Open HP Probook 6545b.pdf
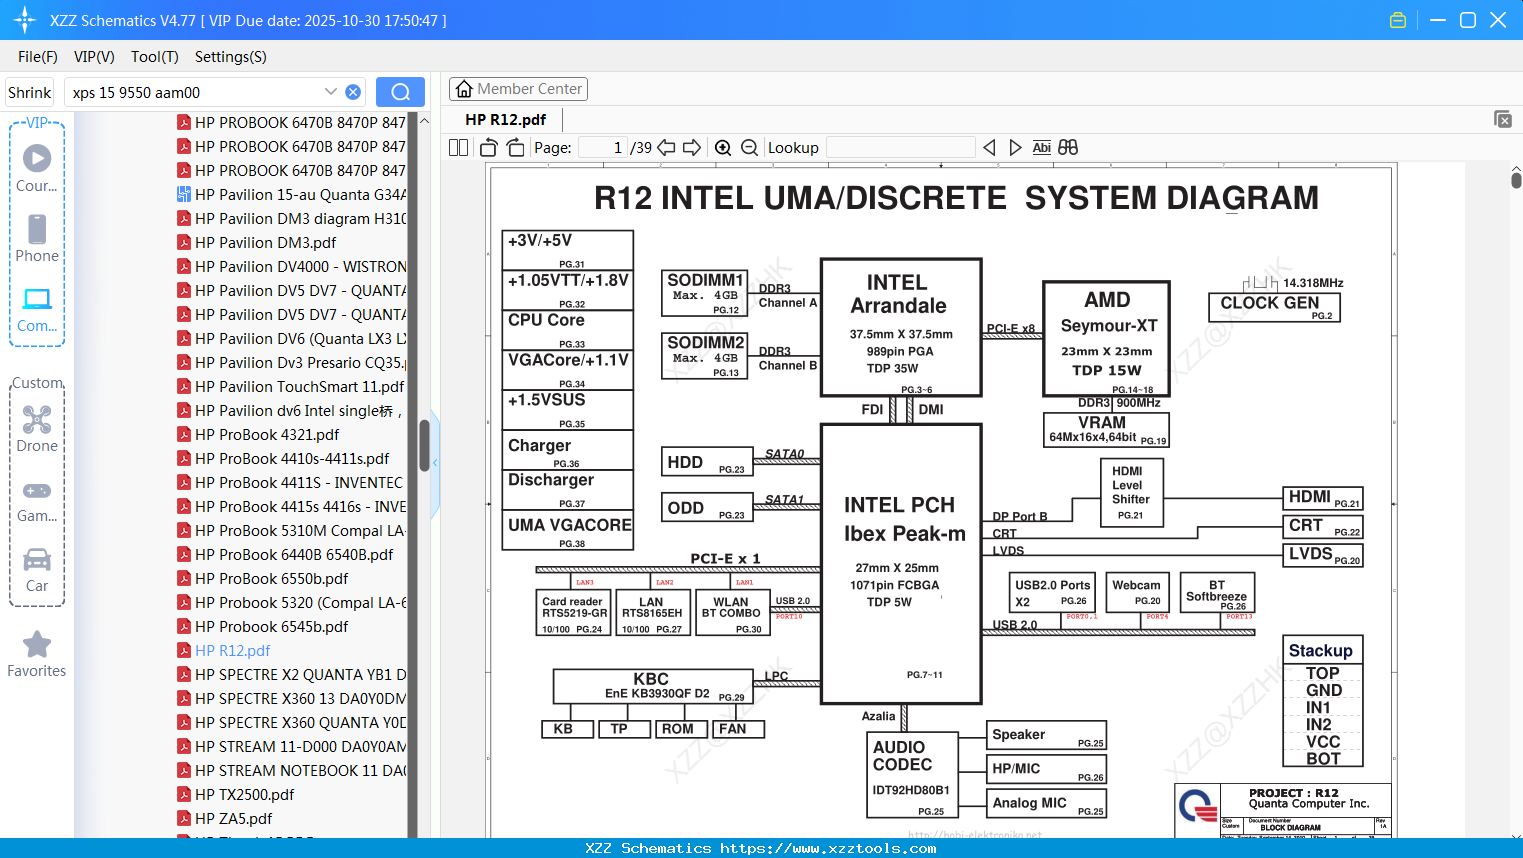Screen dimensions: 1523x858 point(271,626)
